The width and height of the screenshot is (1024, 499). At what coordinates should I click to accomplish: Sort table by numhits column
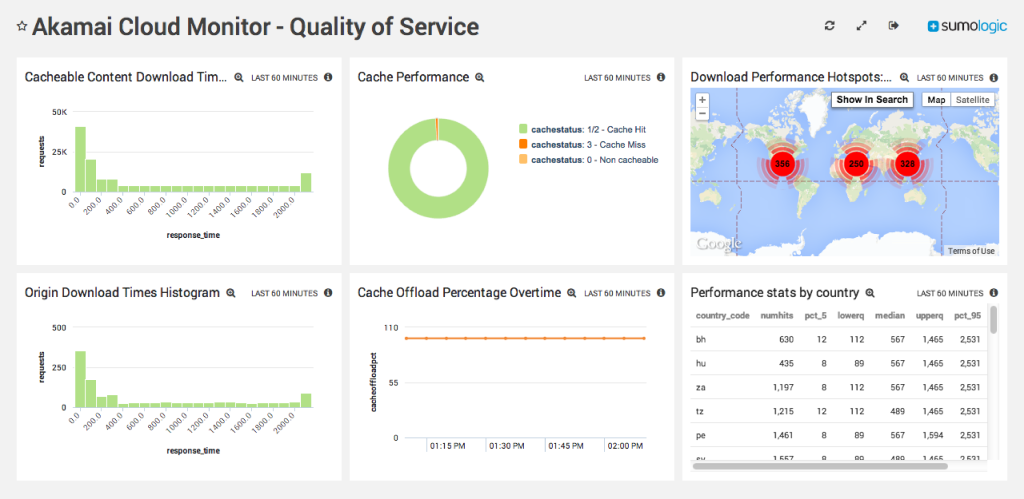tap(776, 315)
